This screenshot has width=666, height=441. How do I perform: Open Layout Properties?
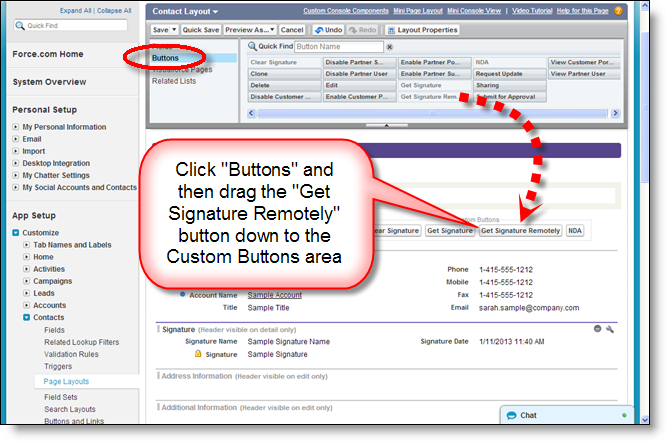426,30
